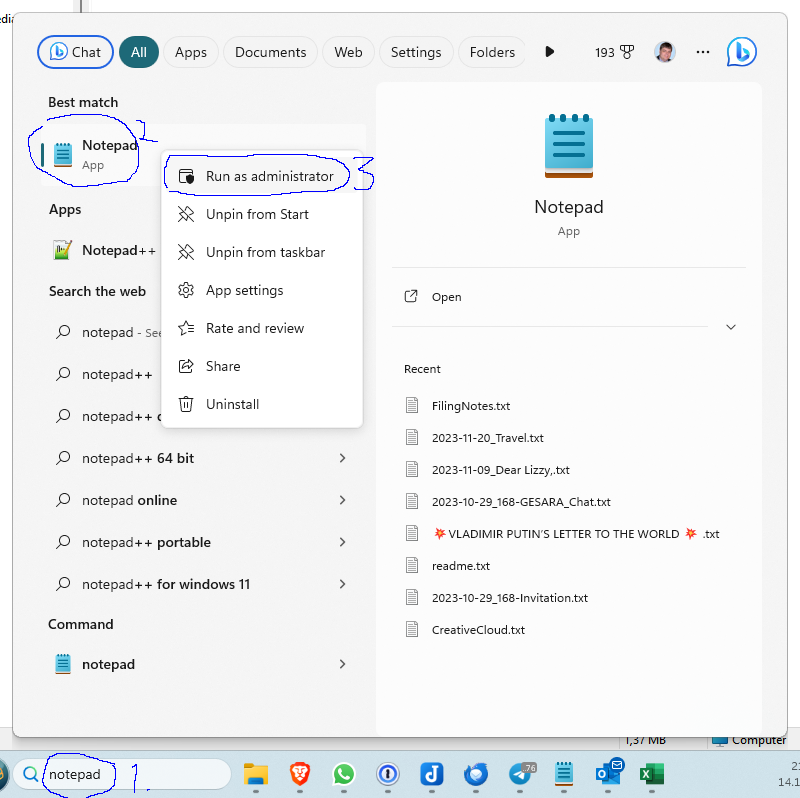Image resolution: width=800 pixels, height=798 pixels.
Task: Click the Telegram taskbar icon
Action: coord(521,773)
